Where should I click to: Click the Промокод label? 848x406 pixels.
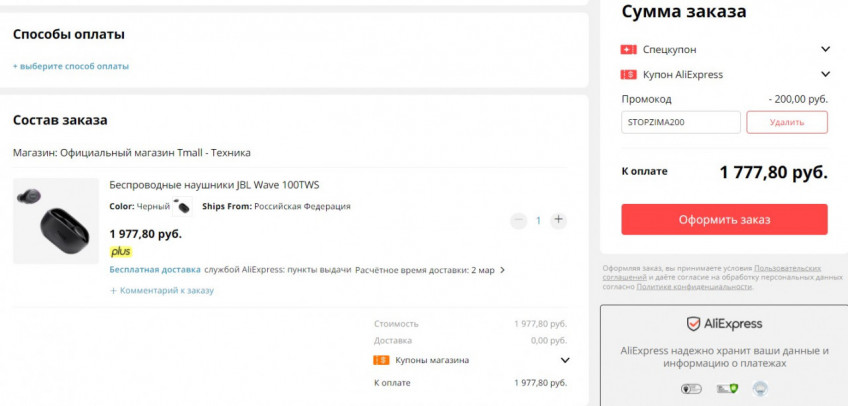646,100
